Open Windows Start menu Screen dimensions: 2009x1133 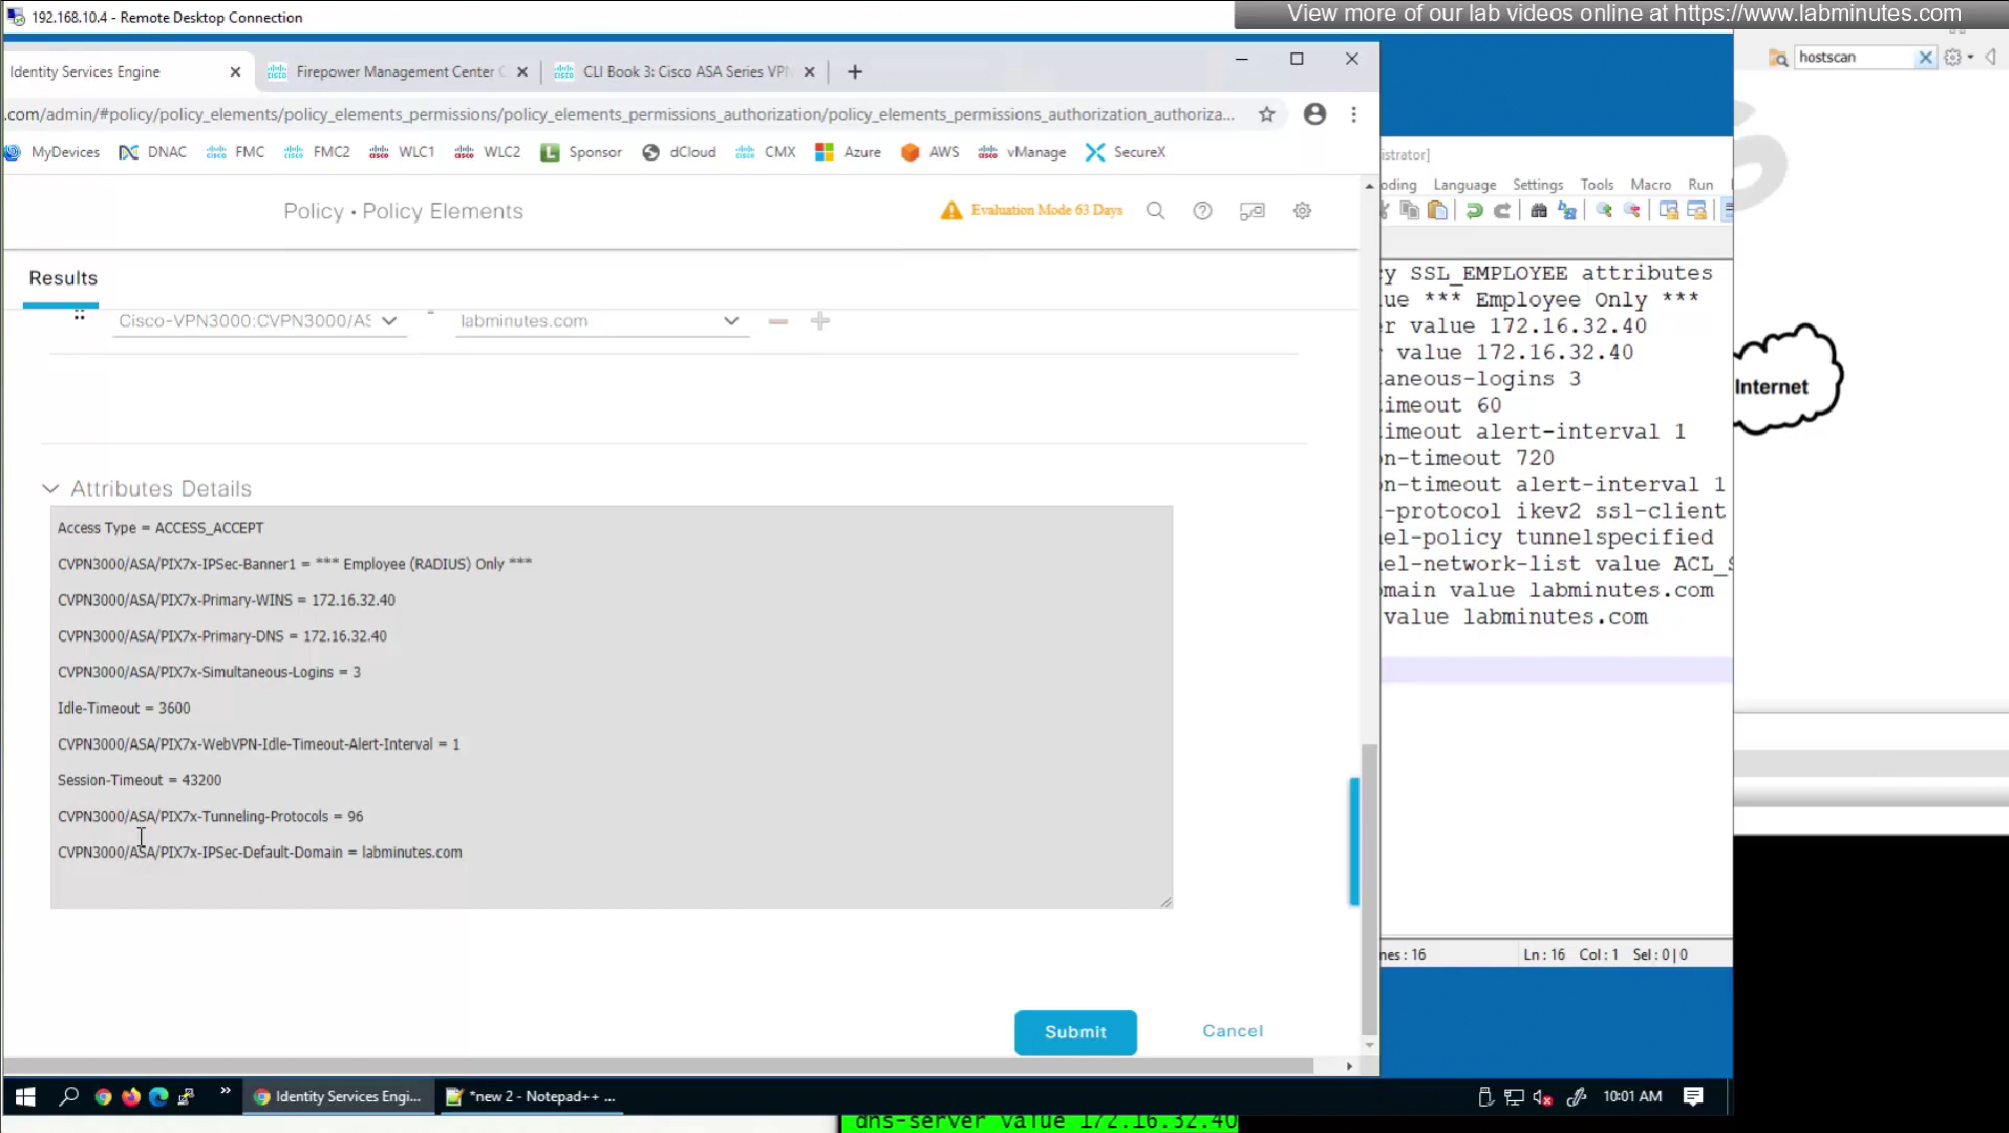26,1097
